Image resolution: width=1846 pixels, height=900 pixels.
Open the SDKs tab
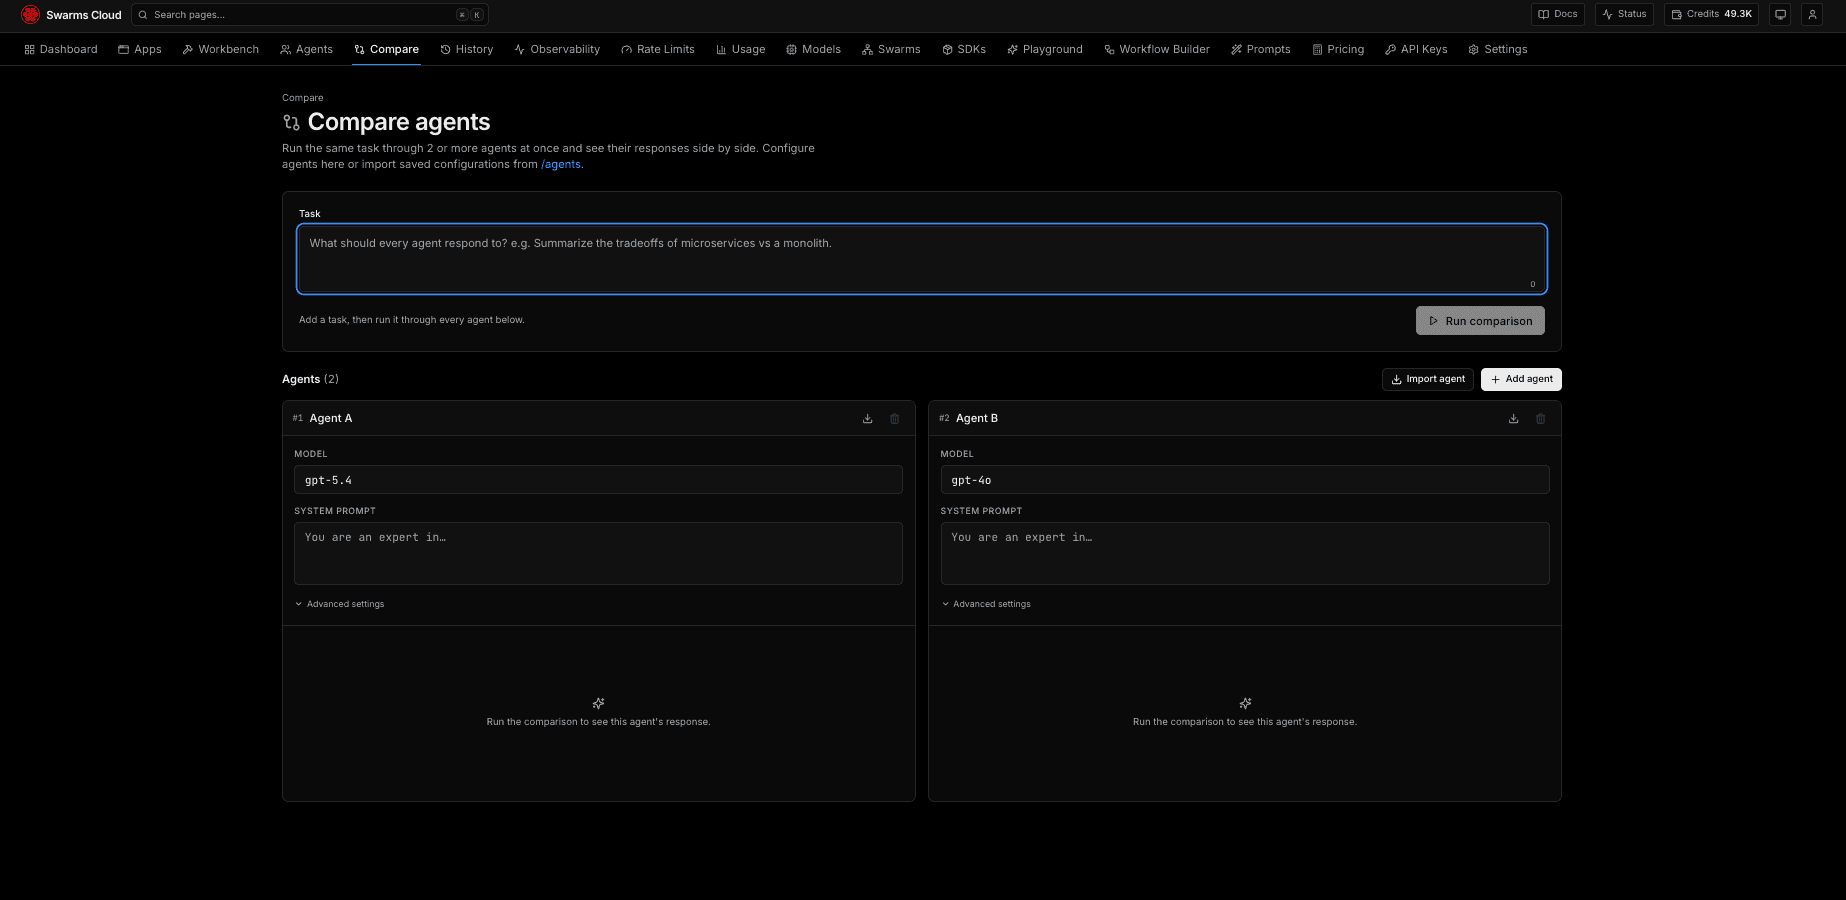(x=964, y=49)
